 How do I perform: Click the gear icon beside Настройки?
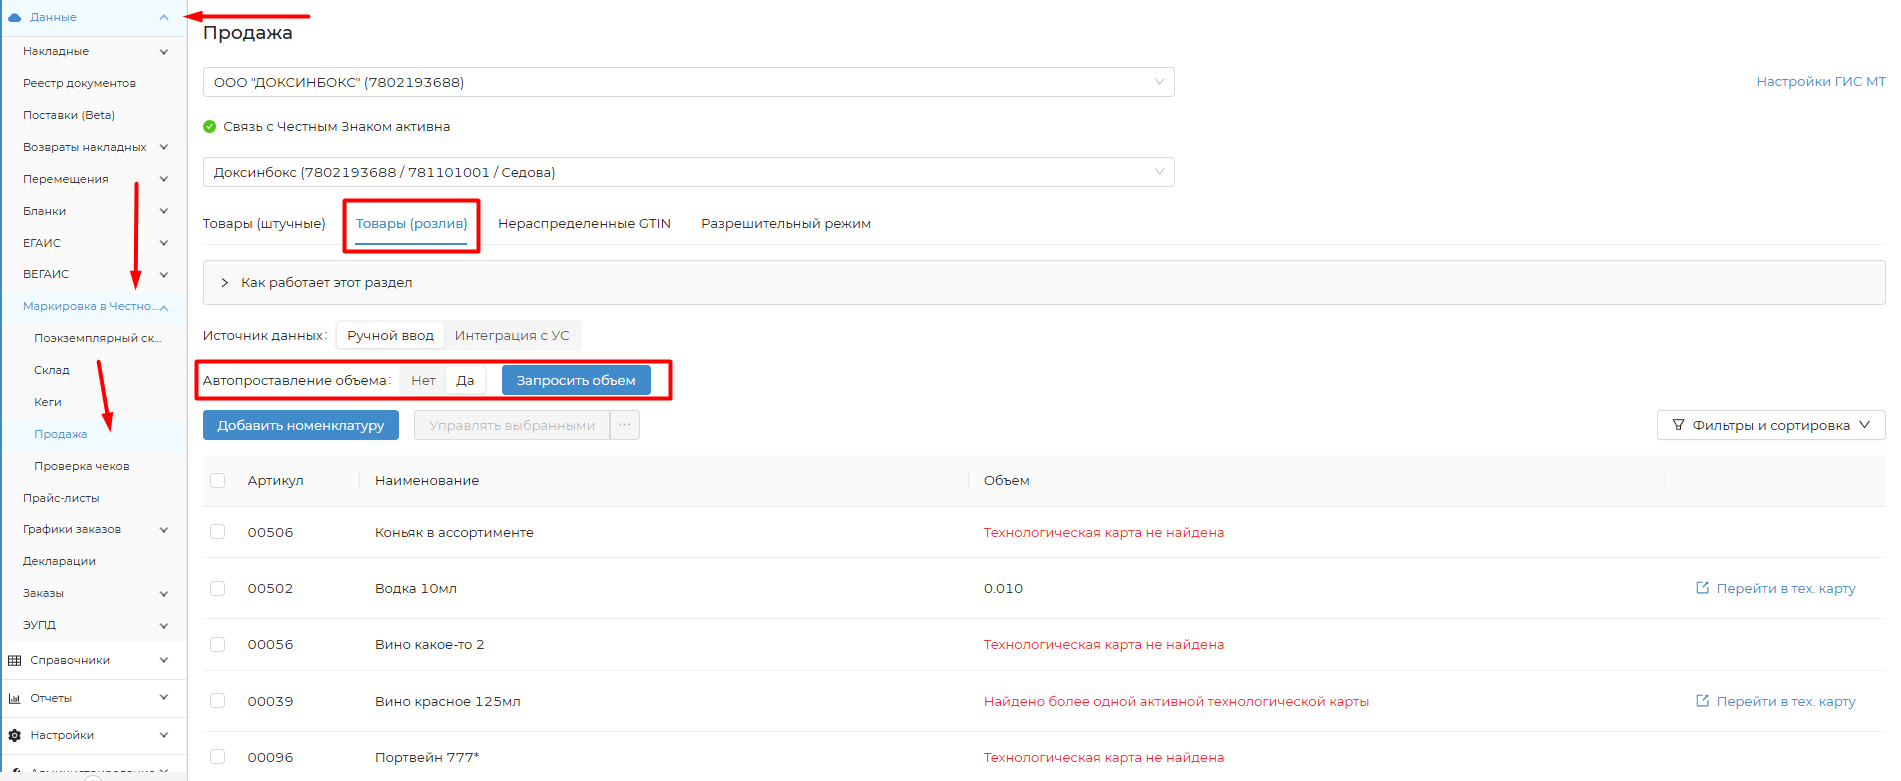(x=14, y=735)
